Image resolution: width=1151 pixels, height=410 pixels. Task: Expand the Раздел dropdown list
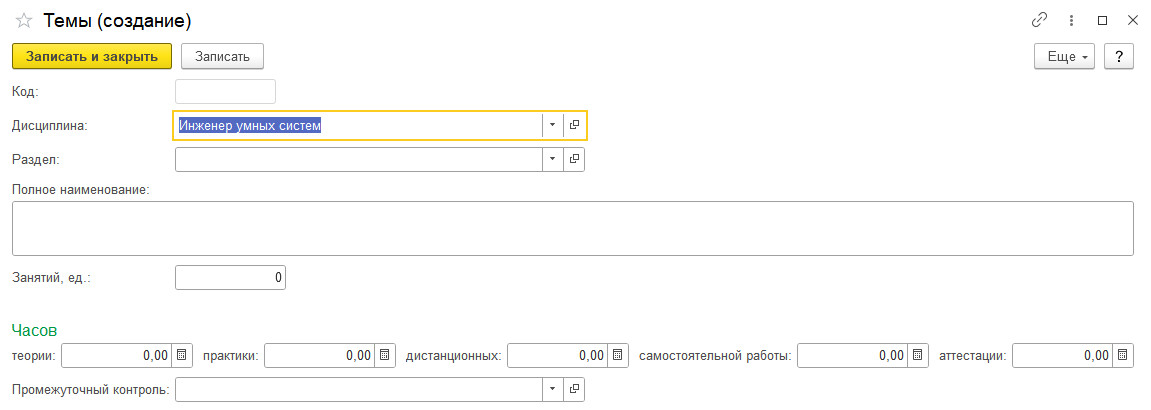click(552, 159)
